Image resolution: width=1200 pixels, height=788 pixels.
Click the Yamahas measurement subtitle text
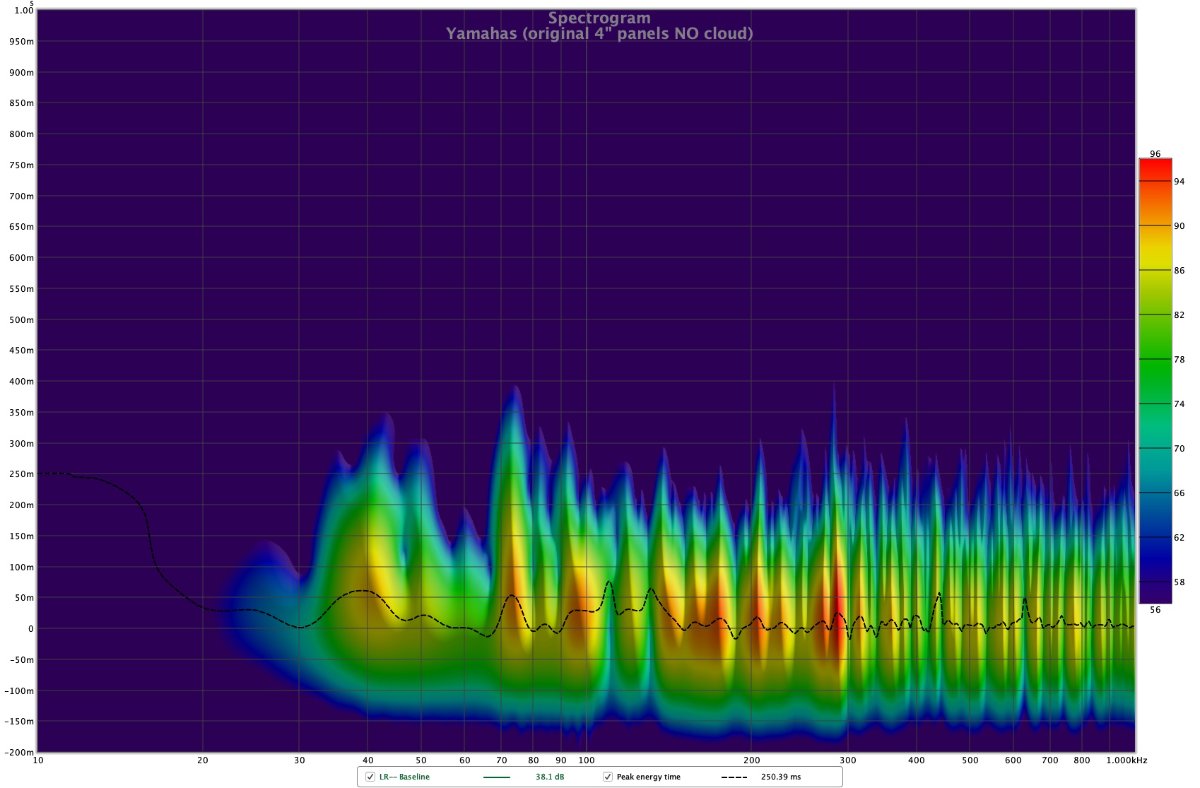click(599, 34)
